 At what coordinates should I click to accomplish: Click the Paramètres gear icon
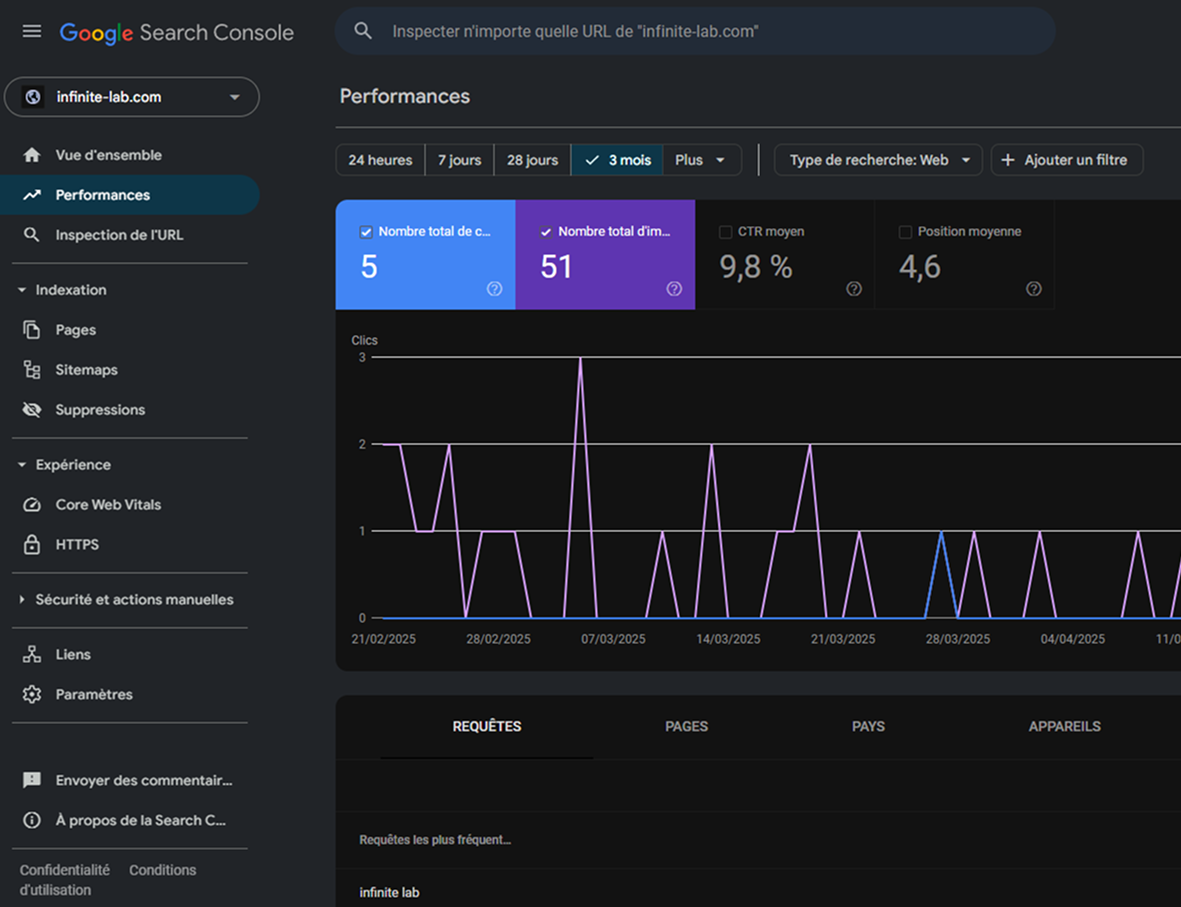click(32, 695)
